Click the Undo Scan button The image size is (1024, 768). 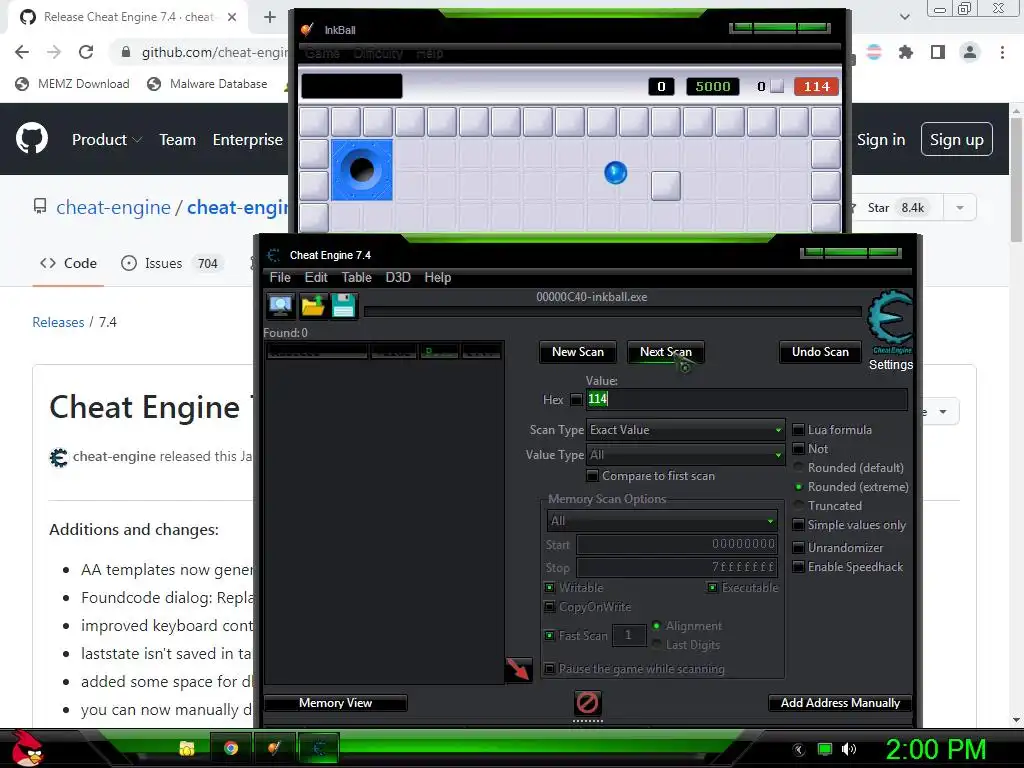pos(820,352)
